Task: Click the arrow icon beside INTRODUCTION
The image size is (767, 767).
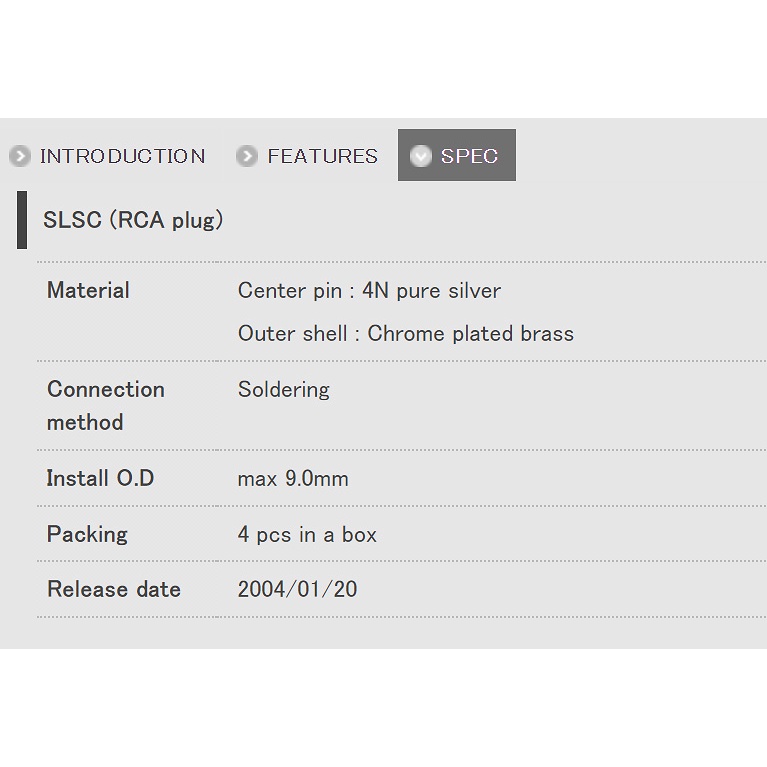Action: pyautogui.click(x=20, y=156)
